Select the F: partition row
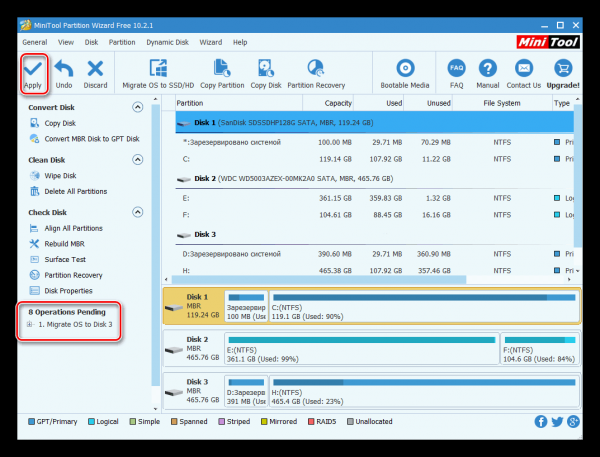600x457 pixels. pyautogui.click(x=374, y=215)
